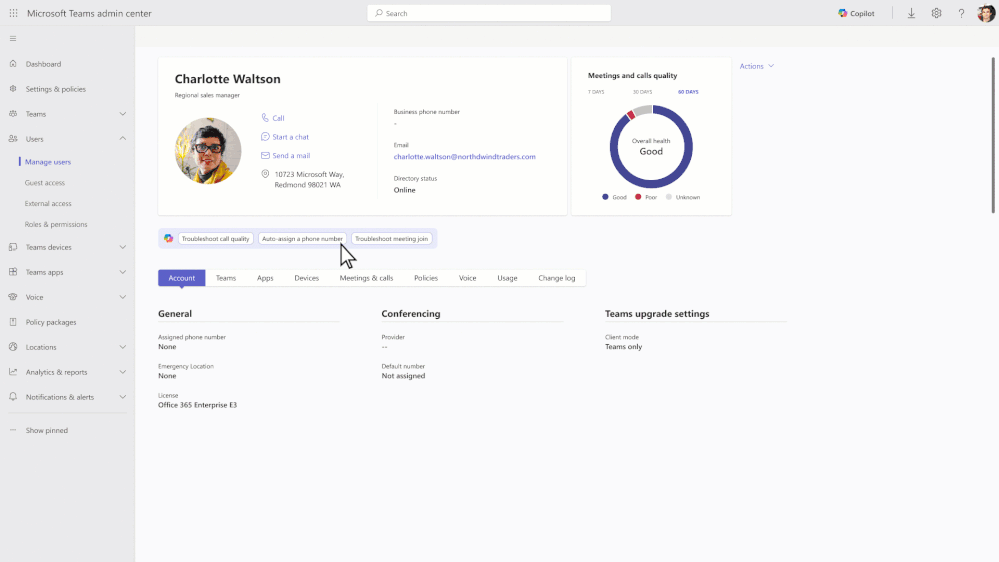
Task: Collapse the navigation hamburger menu
Action: (x=13, y=38)
